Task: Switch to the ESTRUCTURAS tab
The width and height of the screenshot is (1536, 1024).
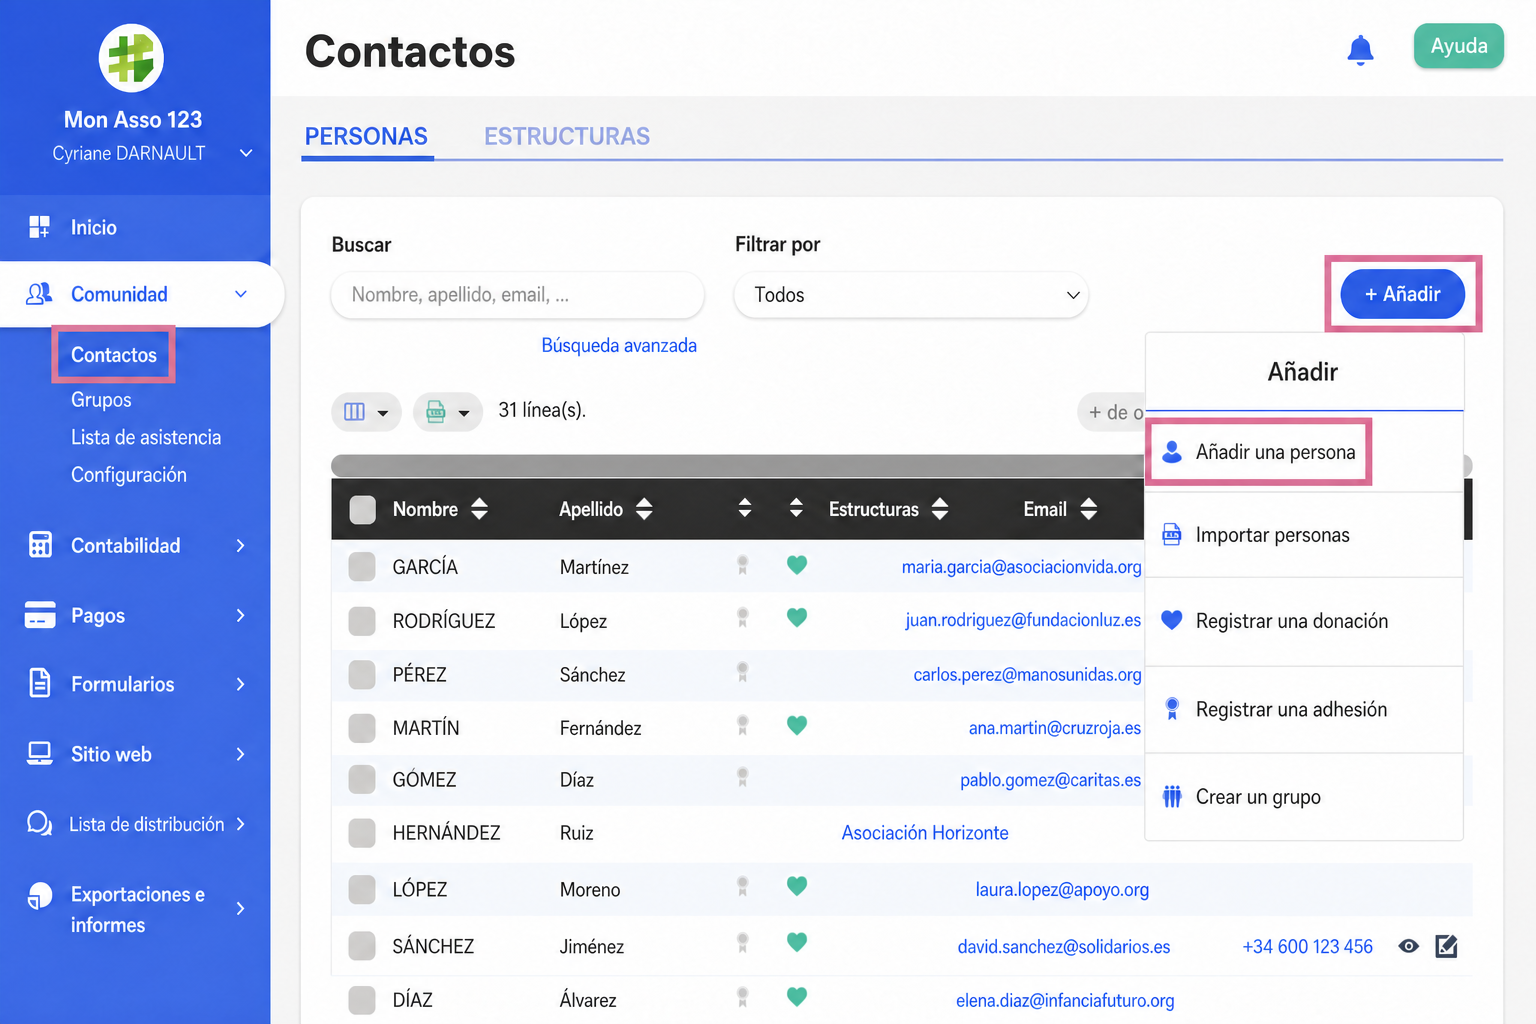Action: pyautogui.click(x=567, y=137)
